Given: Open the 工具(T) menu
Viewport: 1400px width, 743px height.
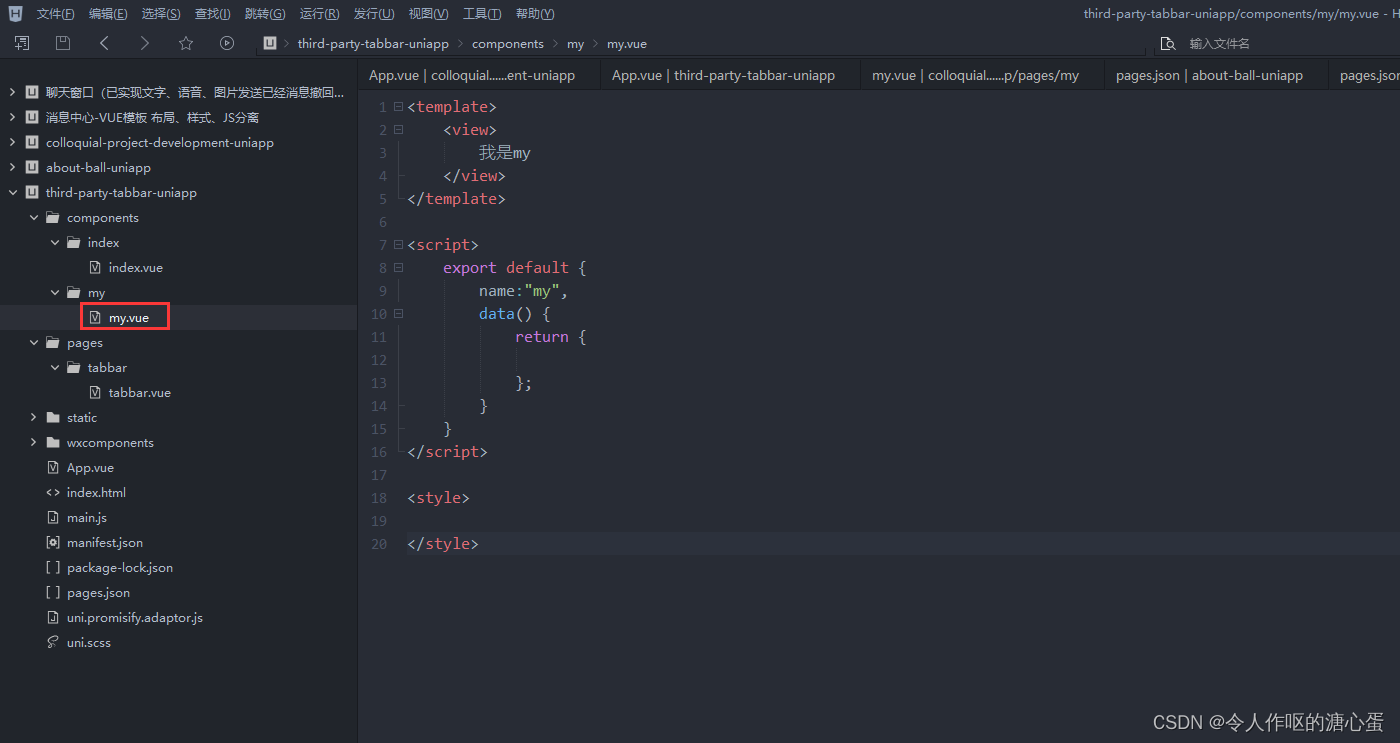Looking at the screenshot, I should click(x=482, y=14).
